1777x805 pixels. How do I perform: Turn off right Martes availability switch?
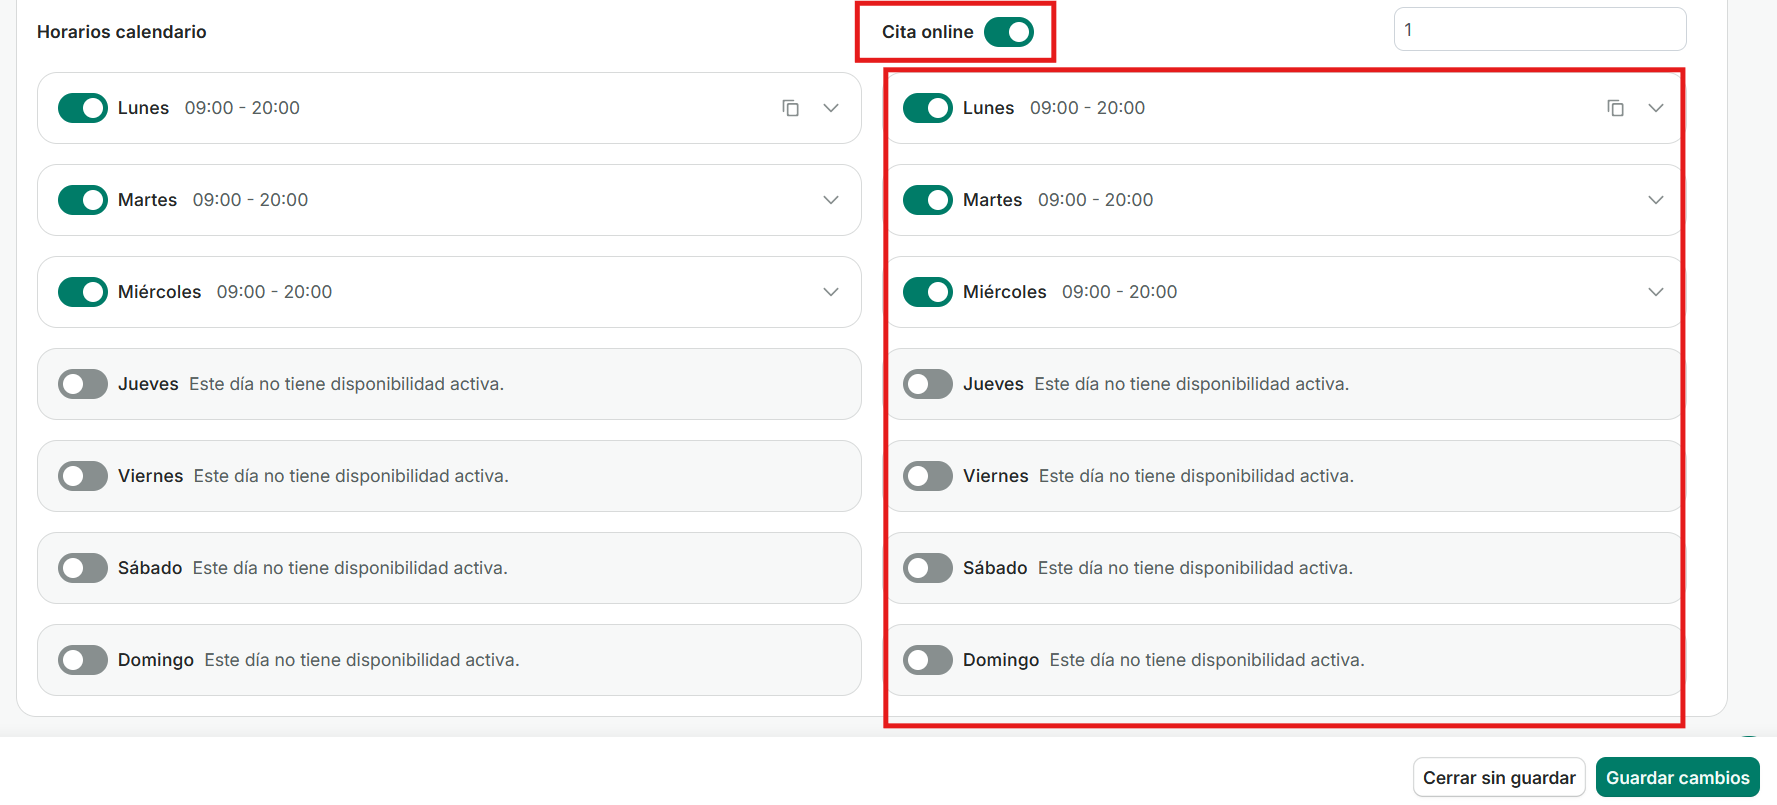click(x=928, y=200)
